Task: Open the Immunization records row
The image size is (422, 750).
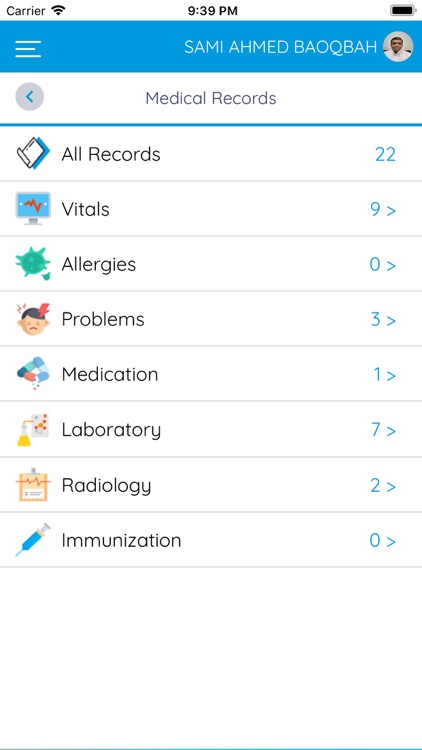Action: 211,540
